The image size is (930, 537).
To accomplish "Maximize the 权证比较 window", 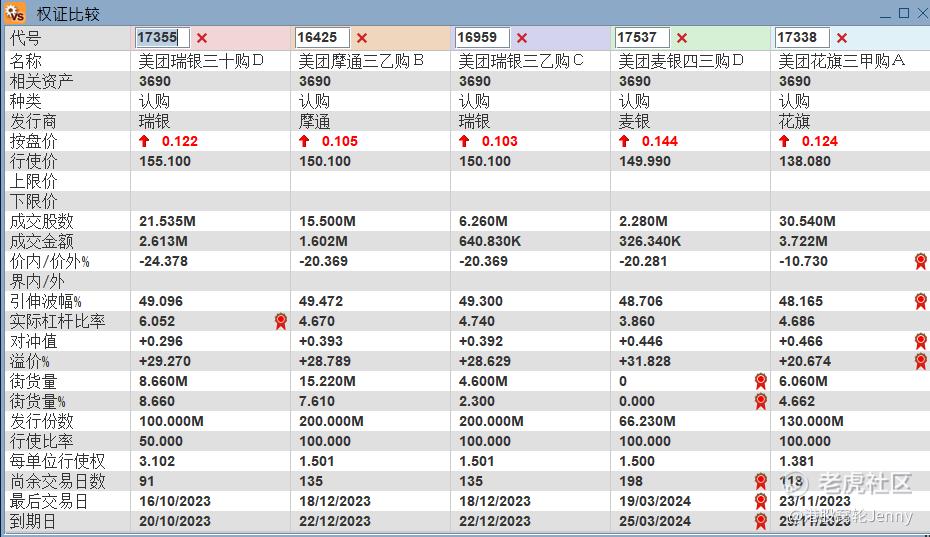I will click(x=904, y=12).
